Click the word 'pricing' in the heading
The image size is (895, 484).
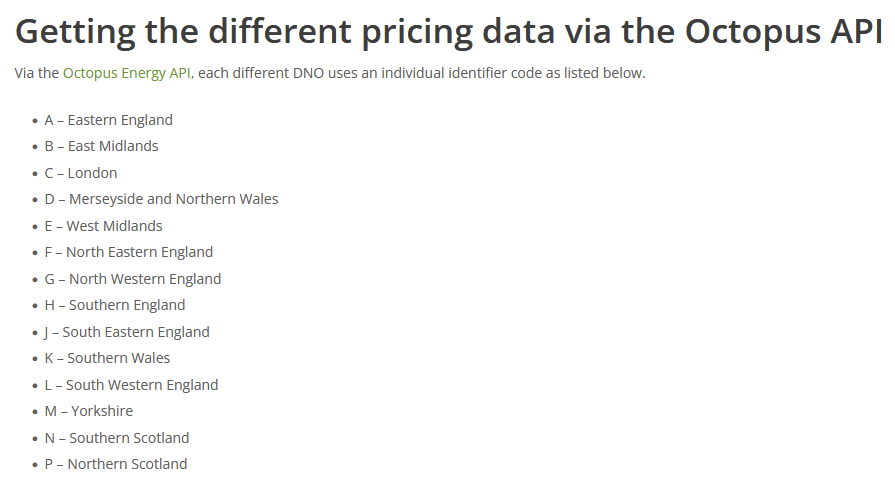pyautogui.click(x=417, y=31)
